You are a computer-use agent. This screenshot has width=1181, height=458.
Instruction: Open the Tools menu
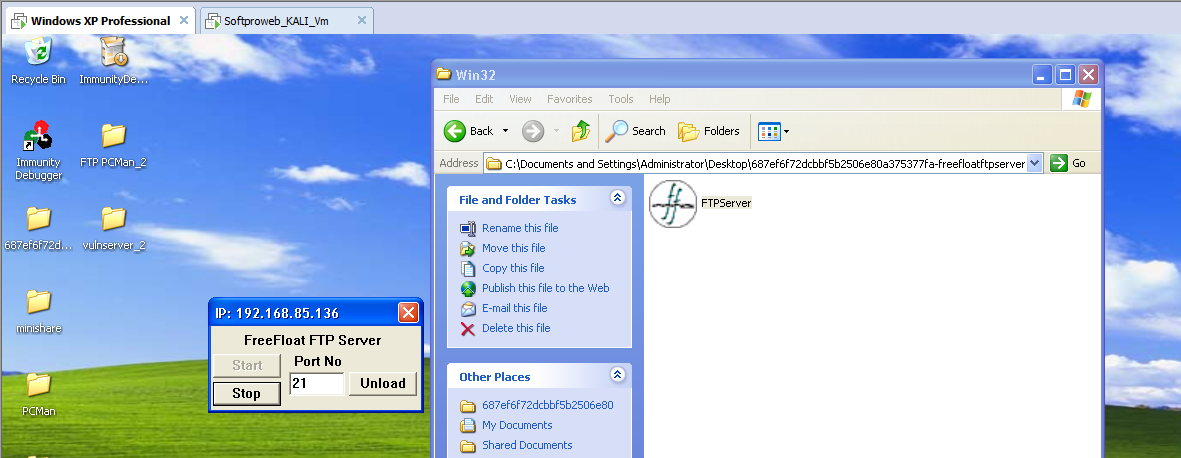621,99
